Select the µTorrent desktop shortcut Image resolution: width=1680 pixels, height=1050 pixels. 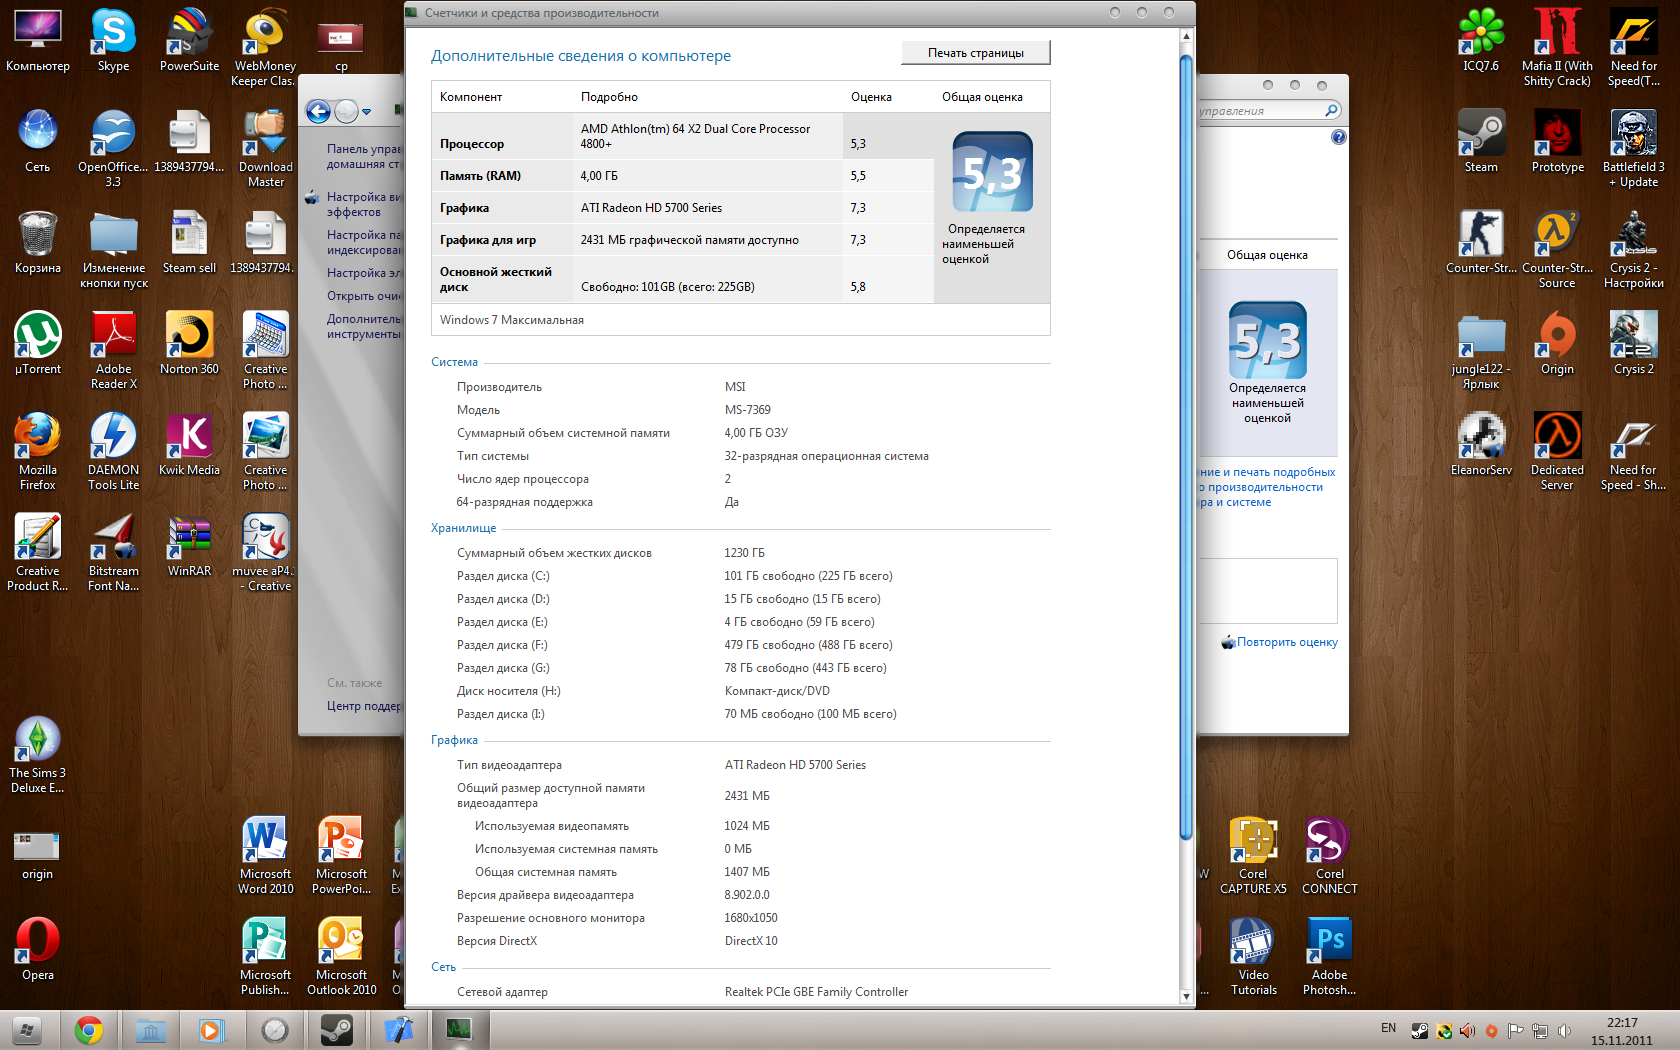pyautogui.click(x=38, y=343)
